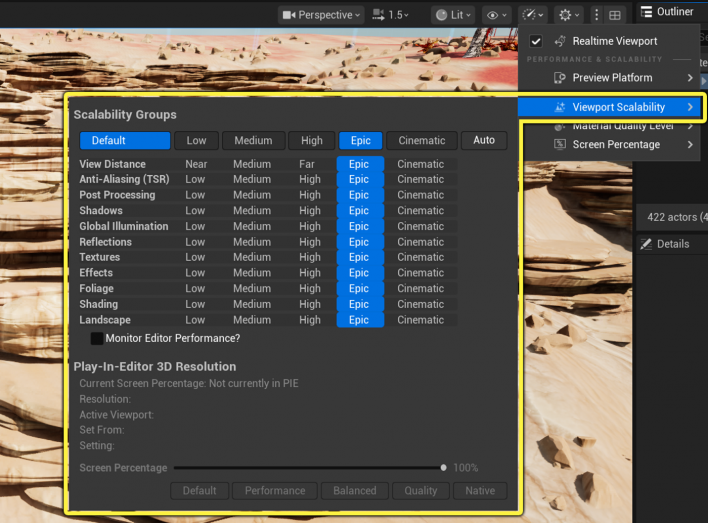Click the viewport layout grid icon
The image size is (708, 523).
(x=615, y=15)
